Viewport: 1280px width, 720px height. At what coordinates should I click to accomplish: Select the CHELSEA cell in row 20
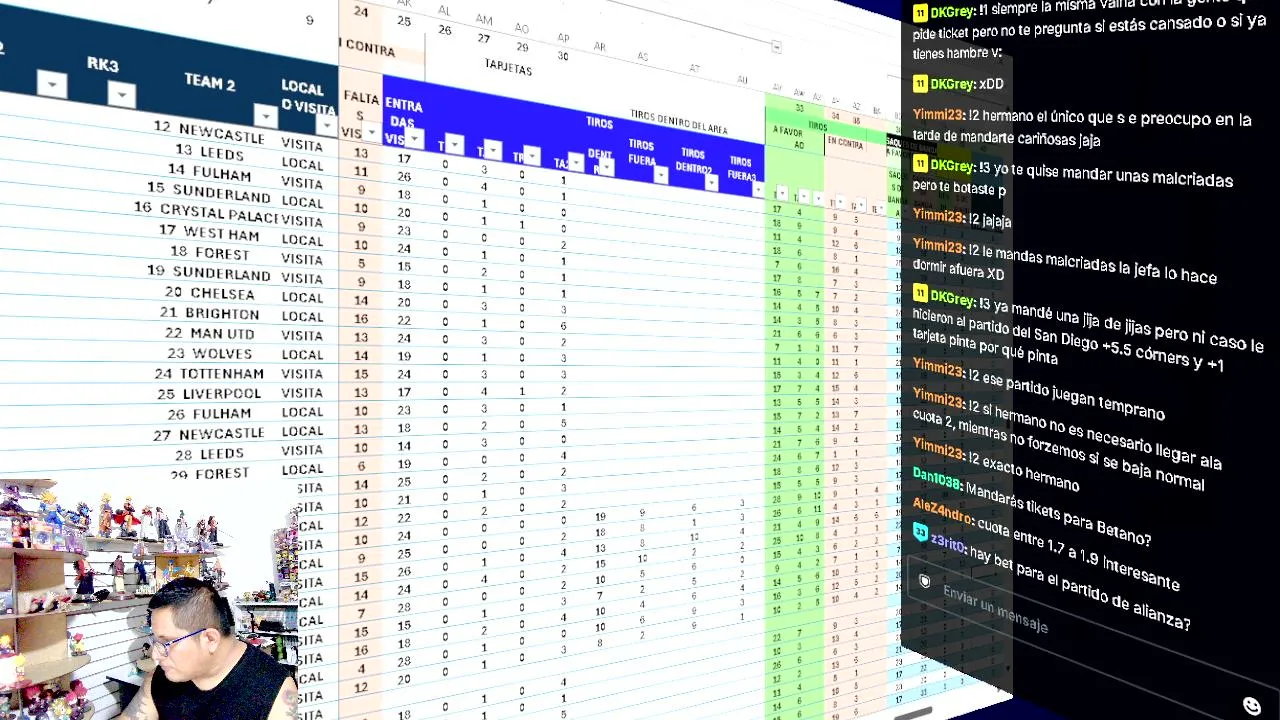pos(223,293)
